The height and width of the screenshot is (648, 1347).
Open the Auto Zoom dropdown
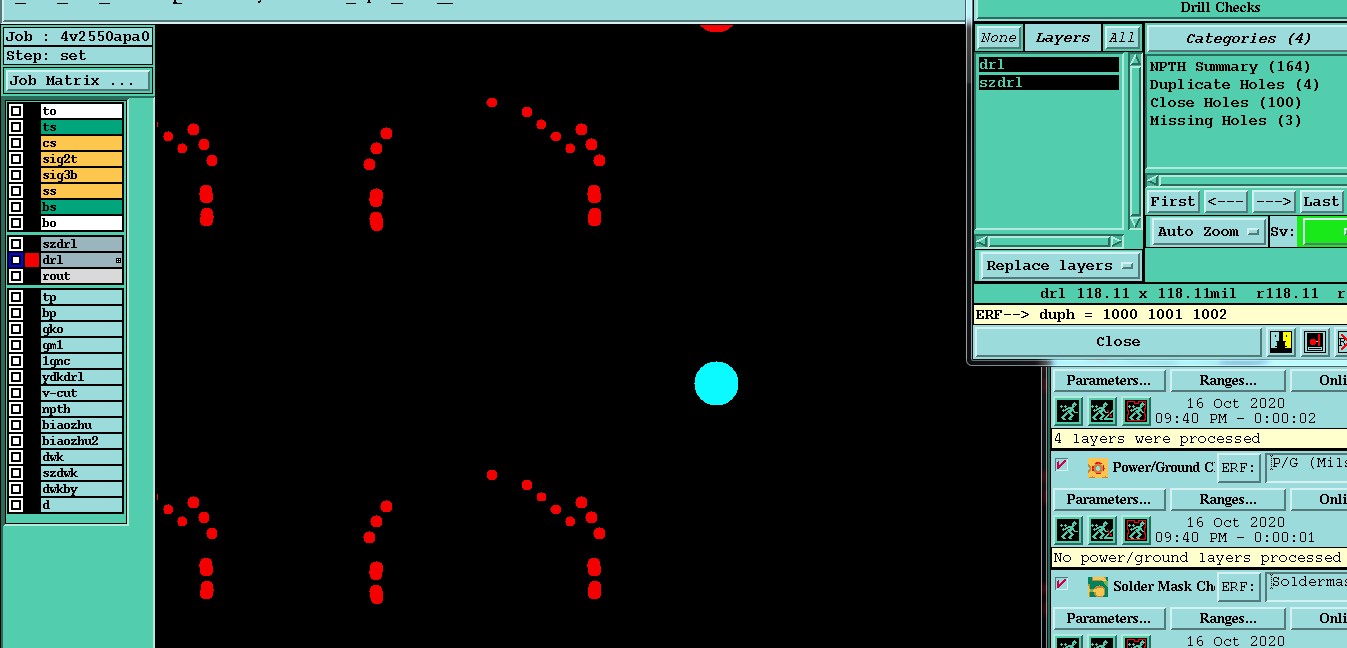click(x=1208, y=231)
